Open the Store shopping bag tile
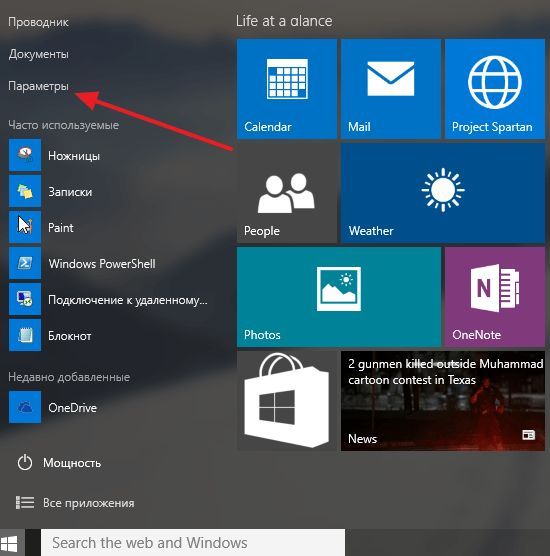Viewport: 550px width, 556px height. [287, 401]
